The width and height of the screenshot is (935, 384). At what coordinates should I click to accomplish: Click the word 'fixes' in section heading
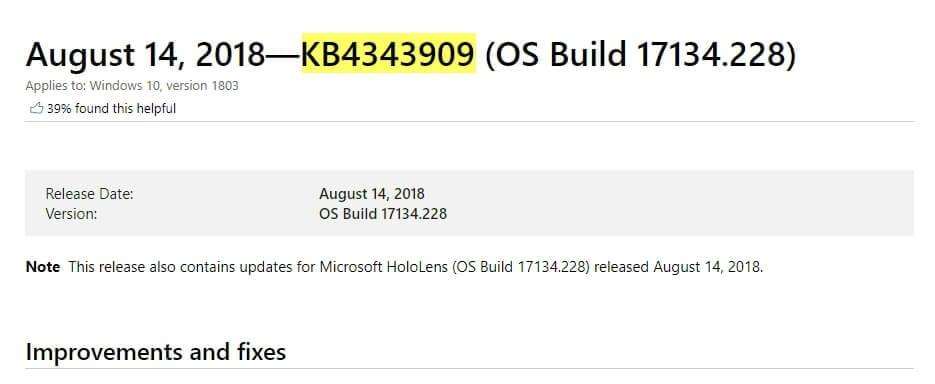(258, 352)
